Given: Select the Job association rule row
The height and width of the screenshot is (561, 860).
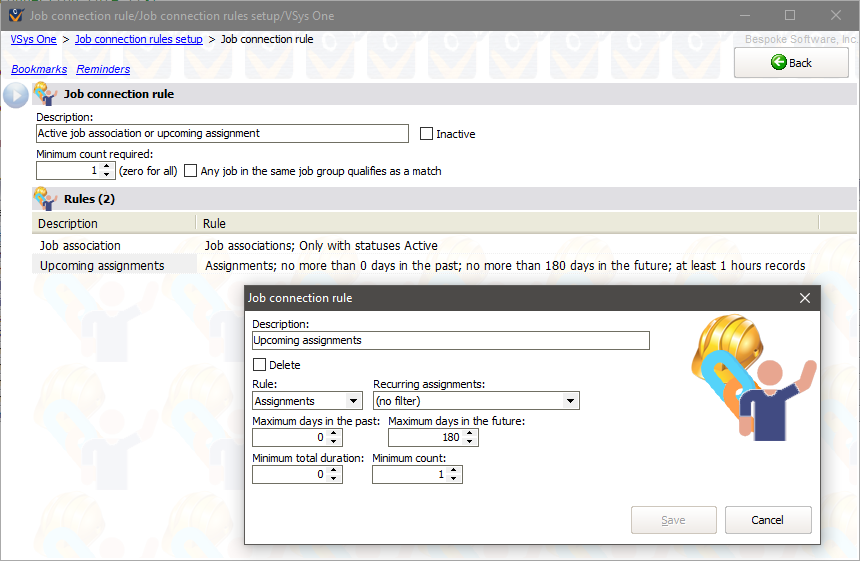Looking at the screenshot, I should point(80,245).
